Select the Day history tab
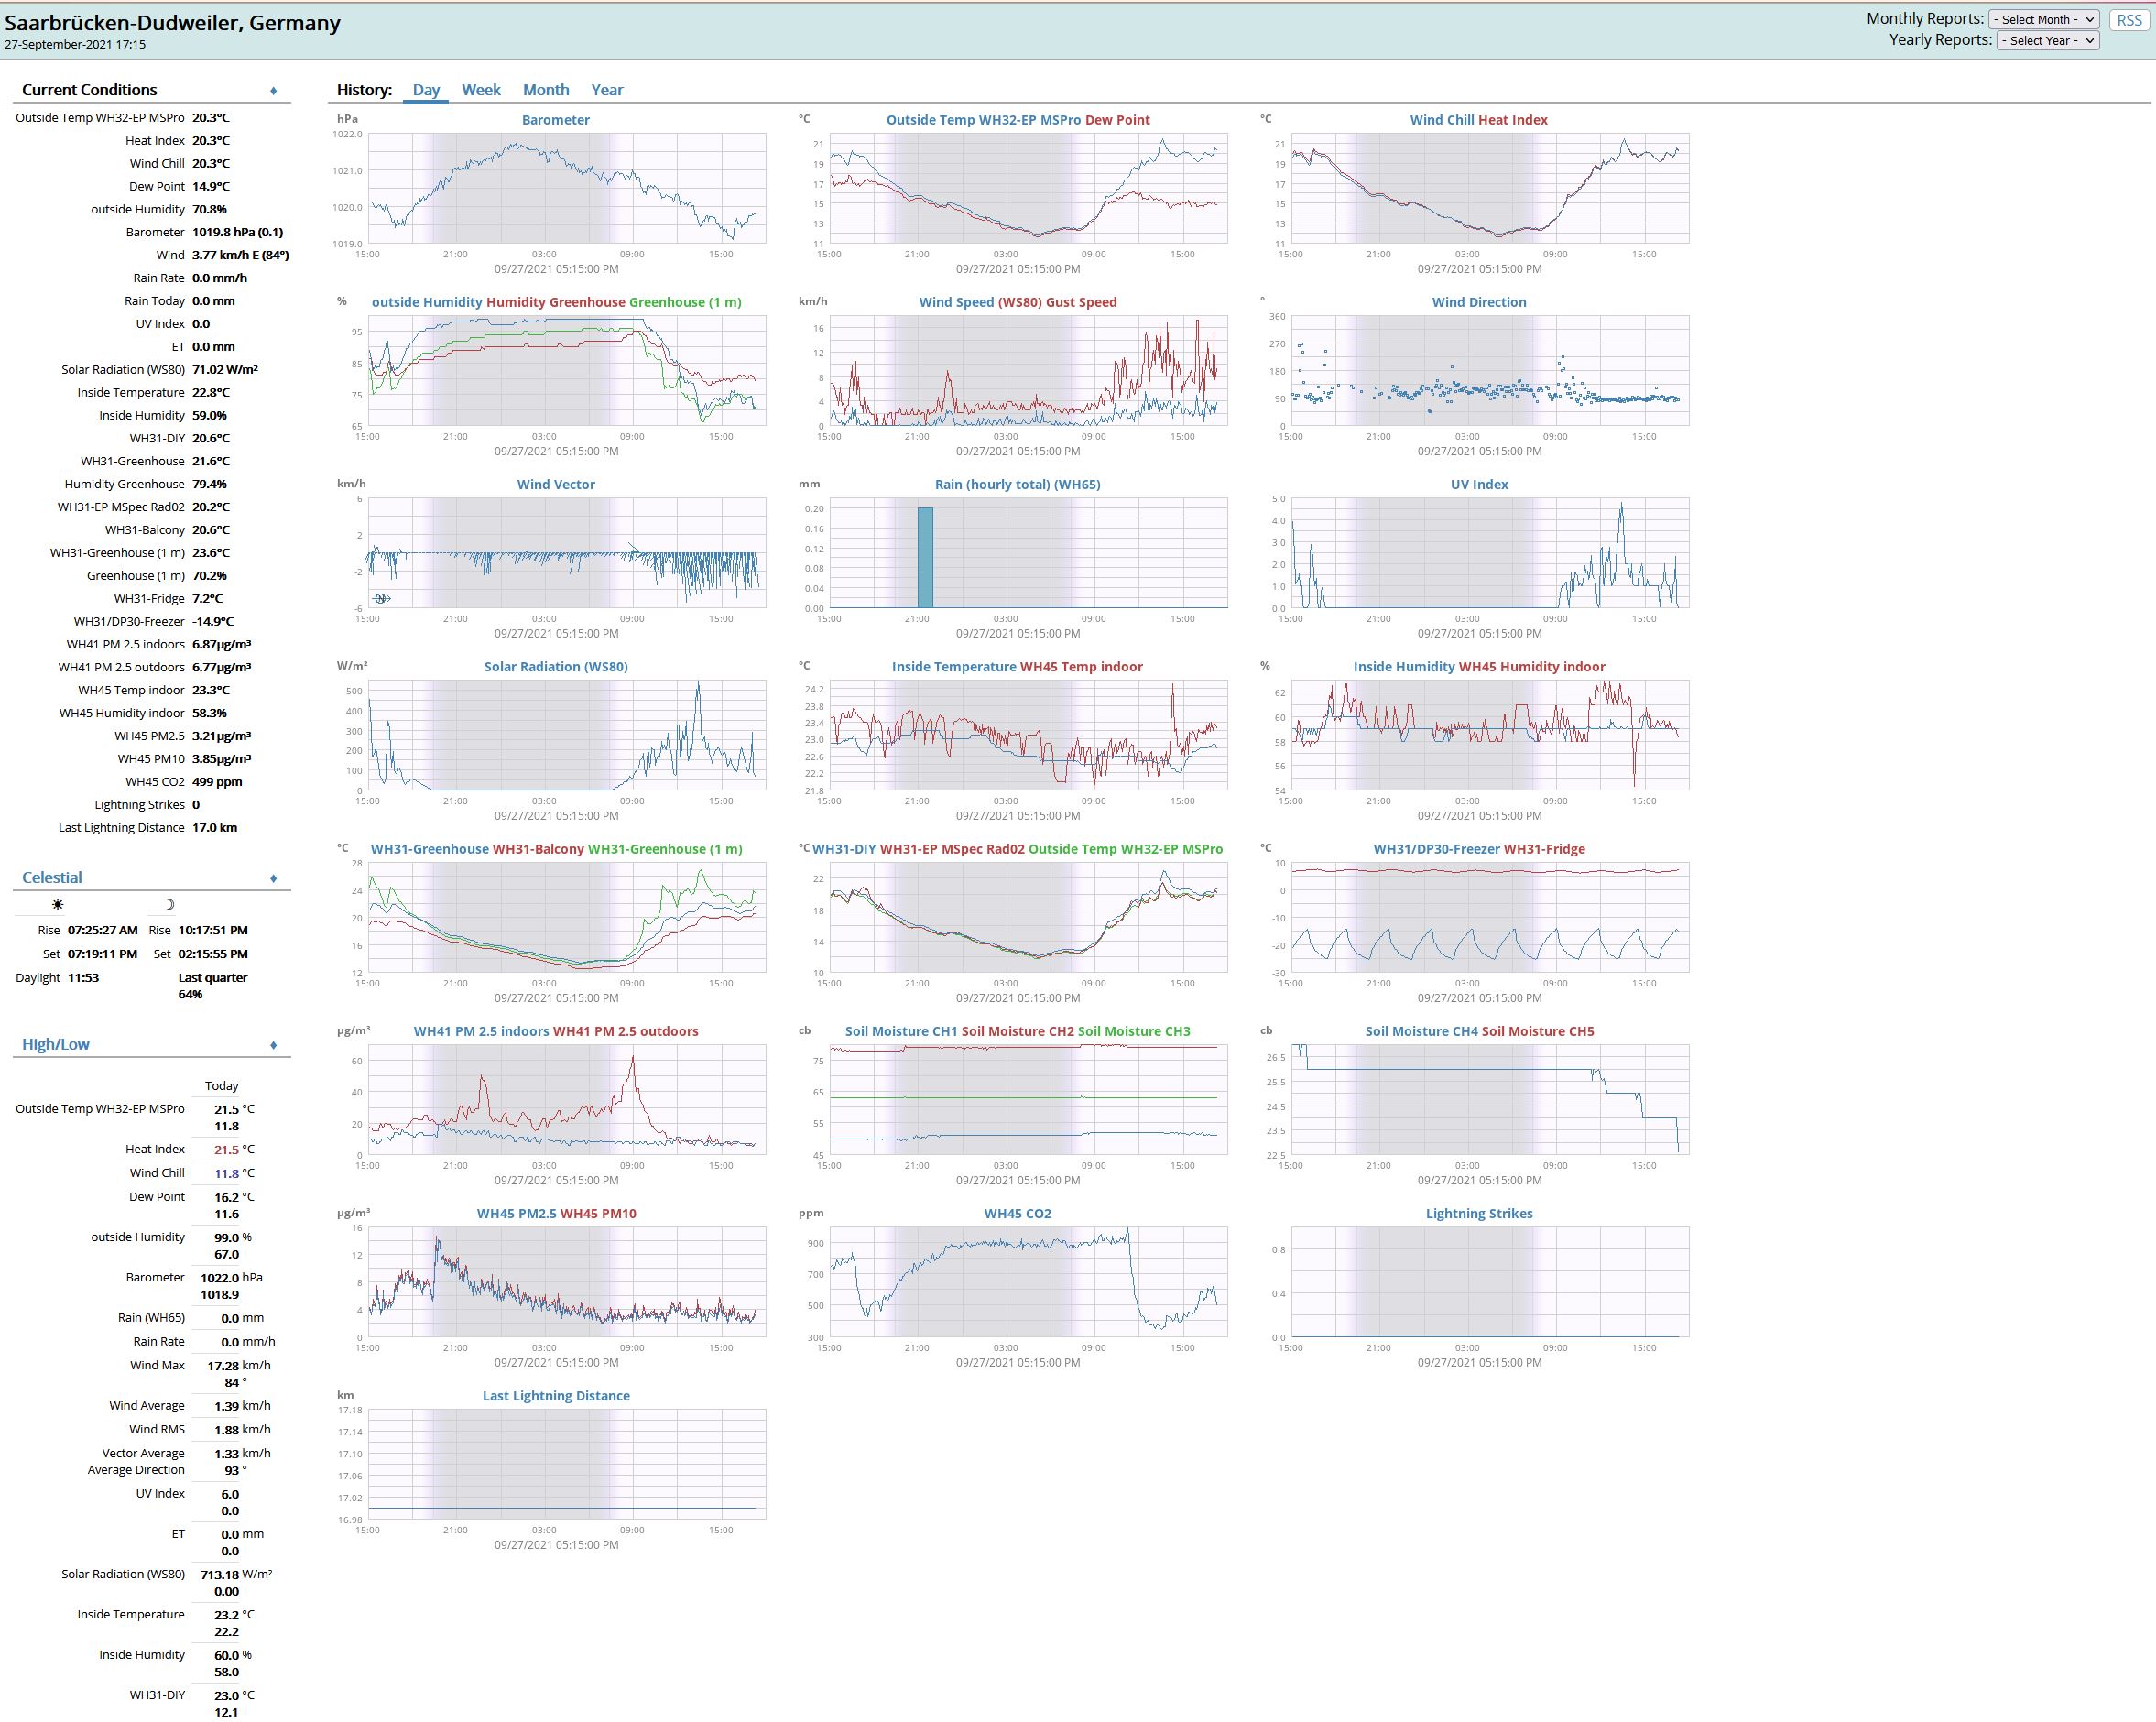The height and width of the screenshot is (1722, 2156). (426, 90)
